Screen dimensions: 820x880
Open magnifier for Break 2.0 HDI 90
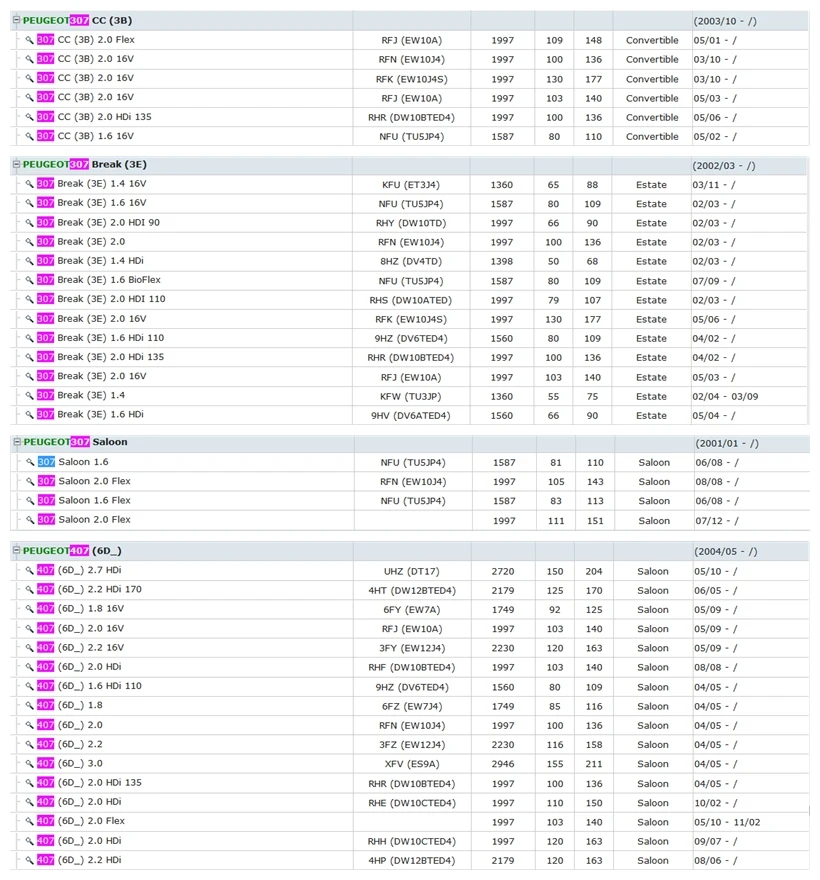point(29,223)
